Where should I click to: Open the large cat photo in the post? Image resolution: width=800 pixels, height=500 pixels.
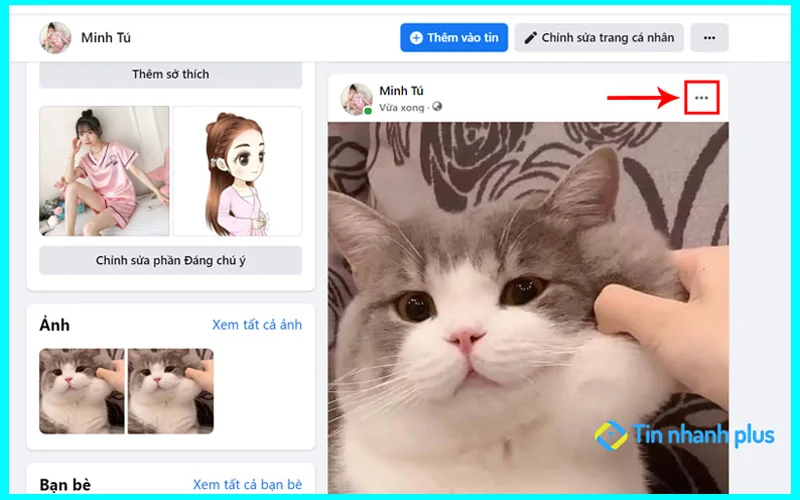(x=528, y=308)
